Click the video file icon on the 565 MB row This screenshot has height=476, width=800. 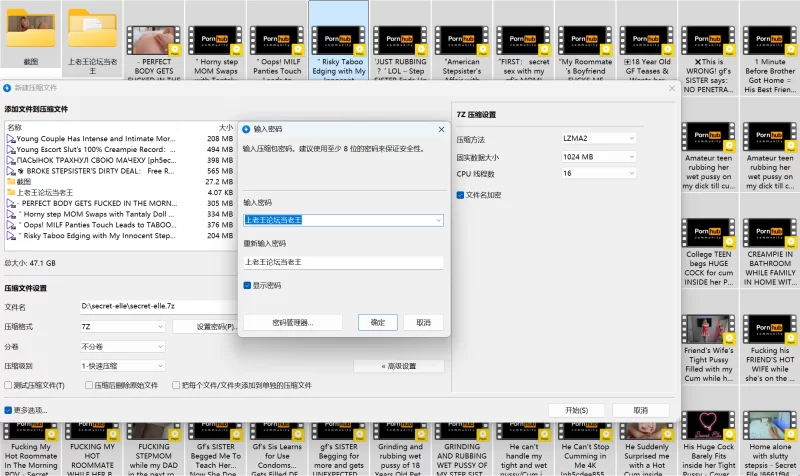coord(11,171)
